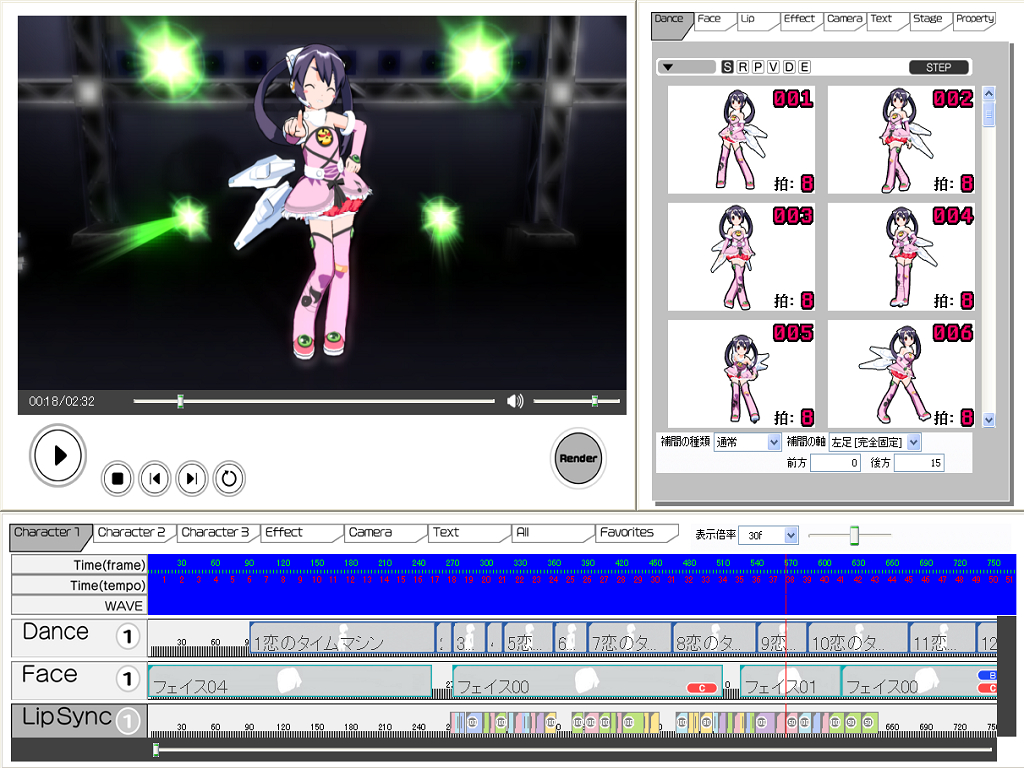Viewport: 1024px width, 768px height.
Task: Click the loop/repeat playback icon
Action: point(229,479)
